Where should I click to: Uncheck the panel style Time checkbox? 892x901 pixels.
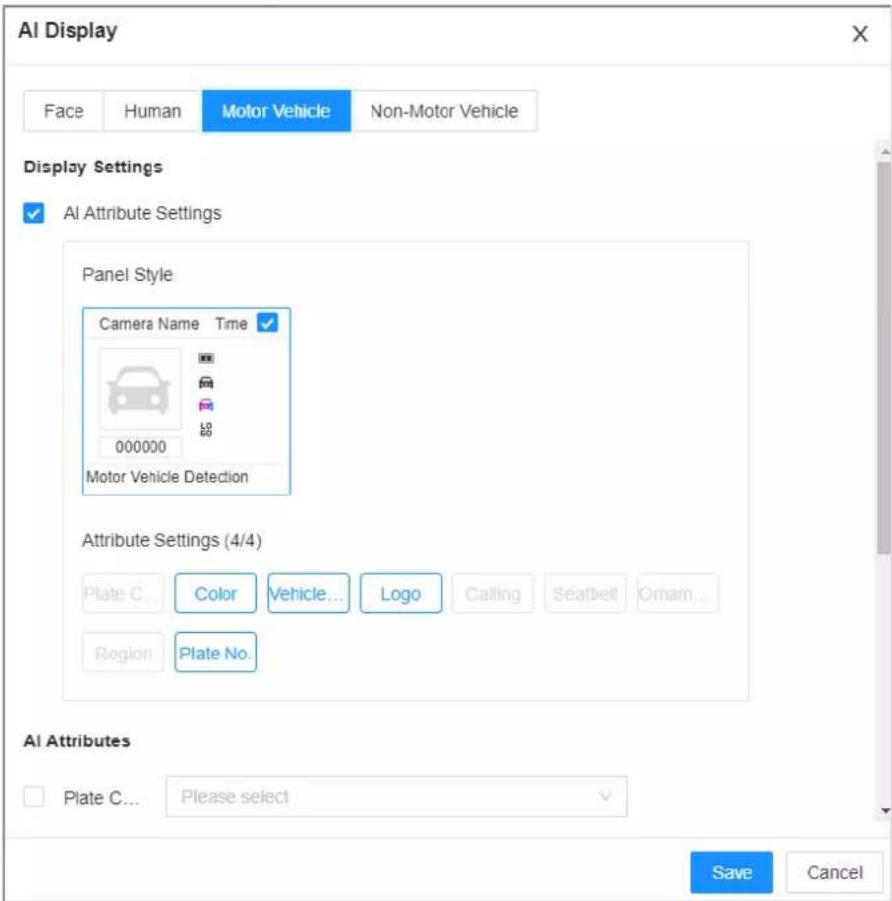click(267, 323)
